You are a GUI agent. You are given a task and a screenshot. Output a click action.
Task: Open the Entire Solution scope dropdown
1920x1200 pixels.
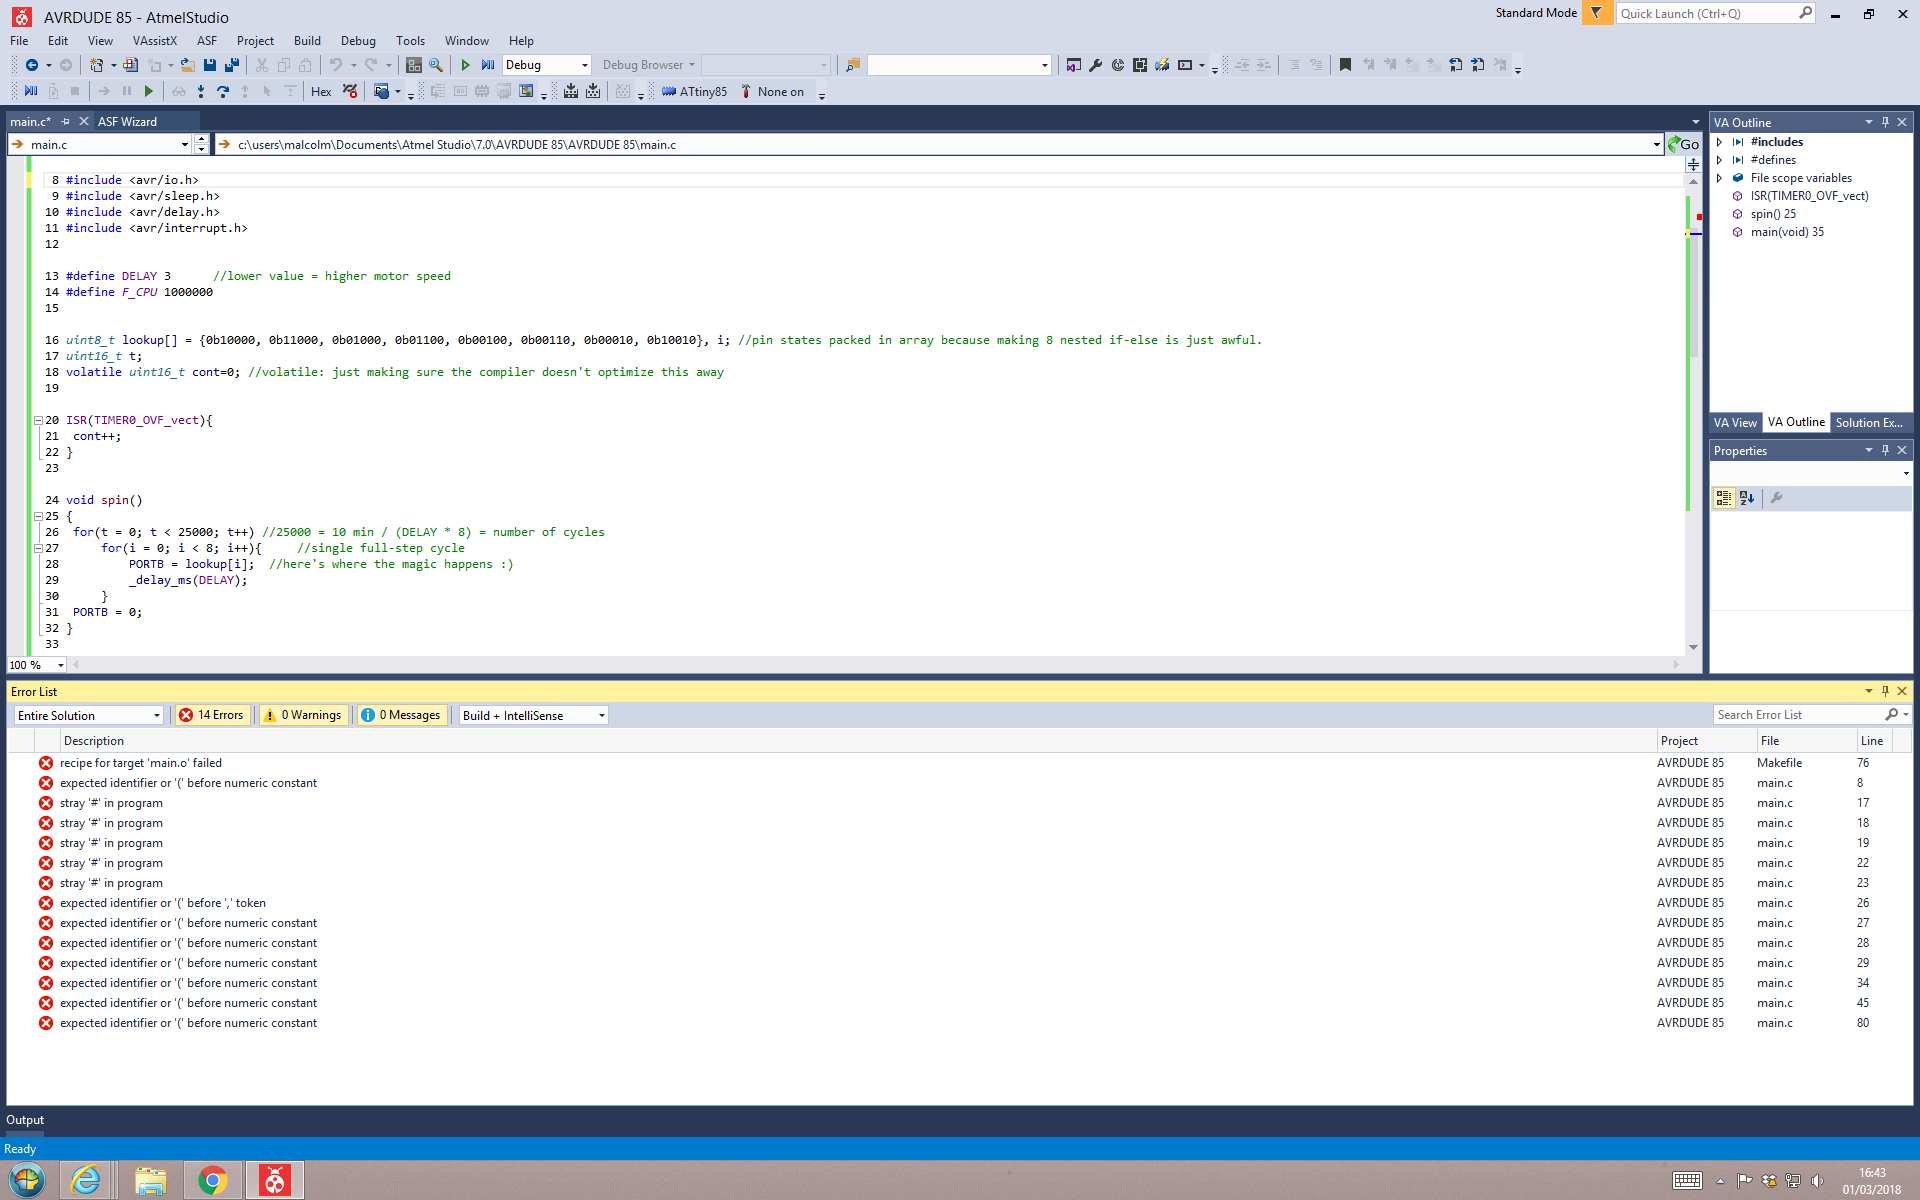tap(88, 715)
